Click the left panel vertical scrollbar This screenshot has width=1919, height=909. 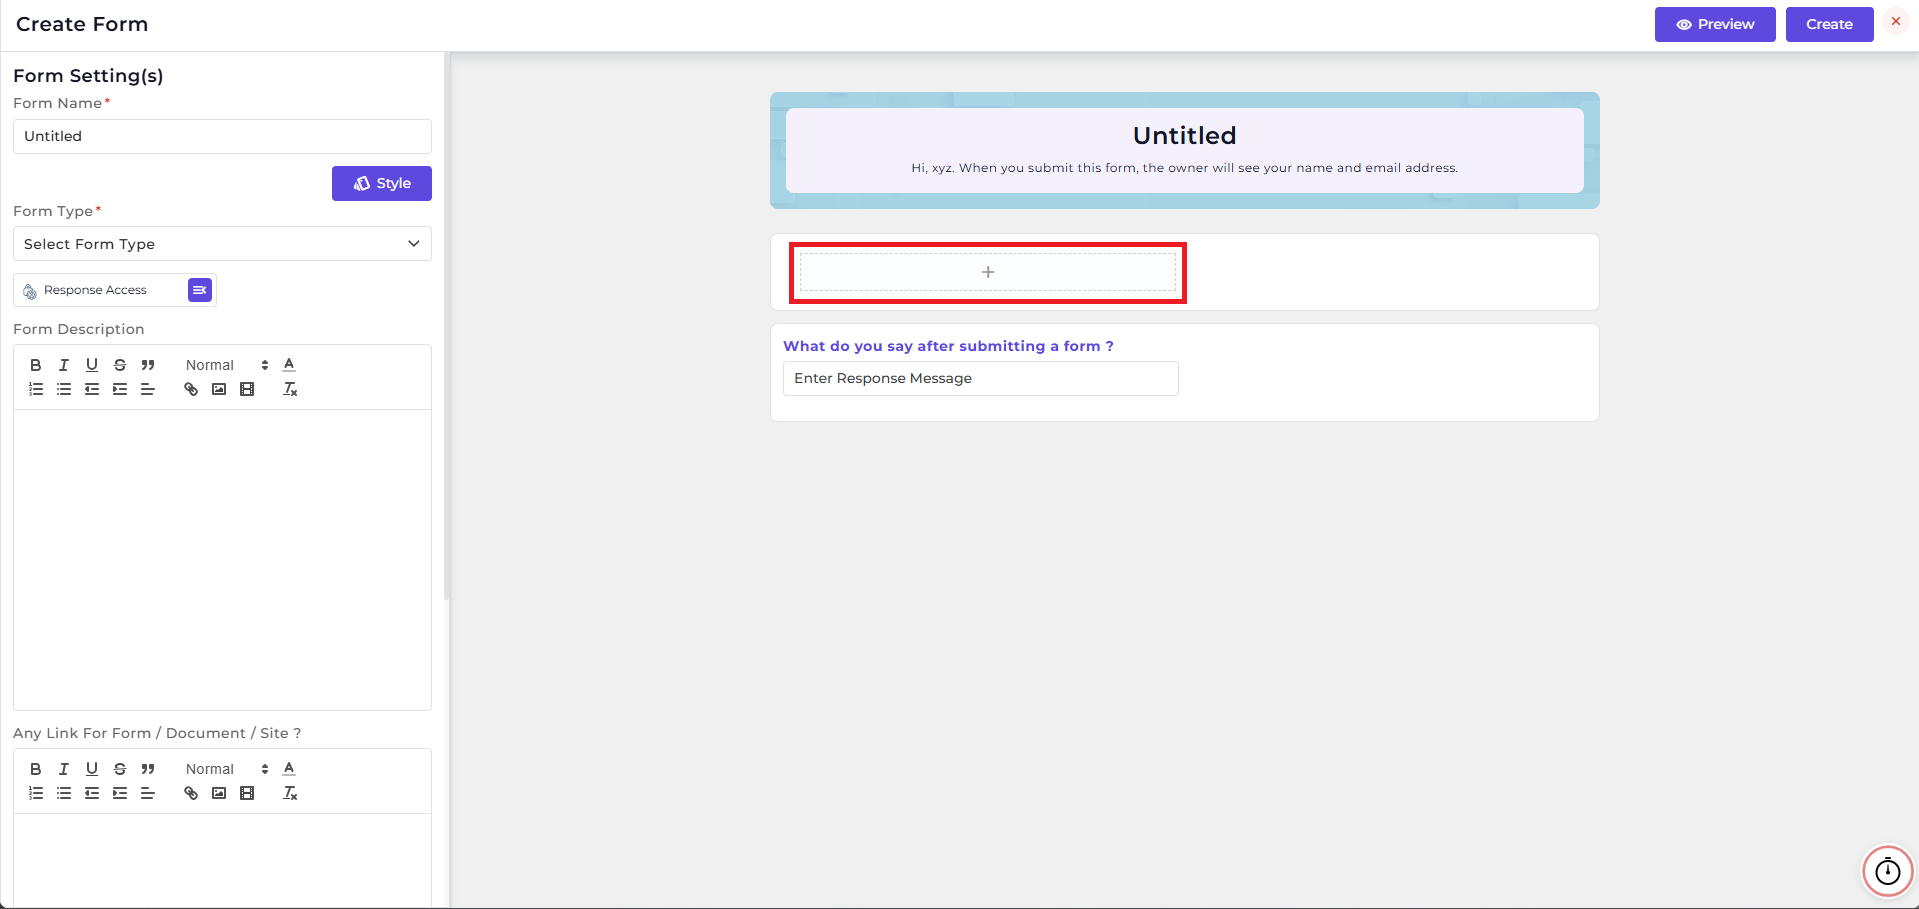click(447, 326)
